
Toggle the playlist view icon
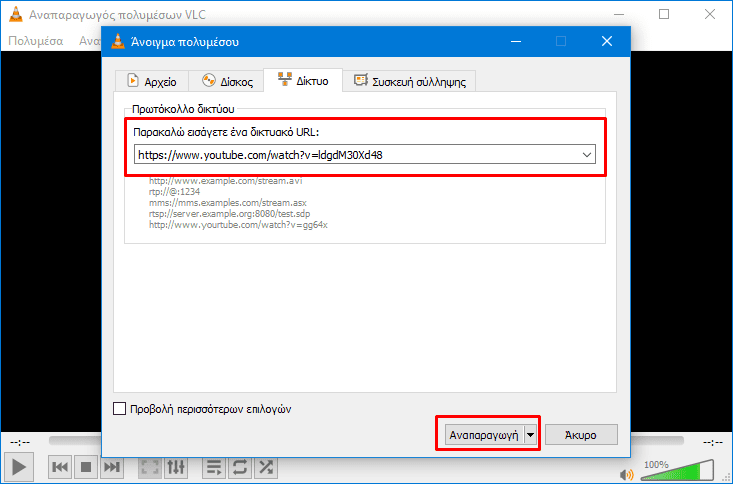214,467
